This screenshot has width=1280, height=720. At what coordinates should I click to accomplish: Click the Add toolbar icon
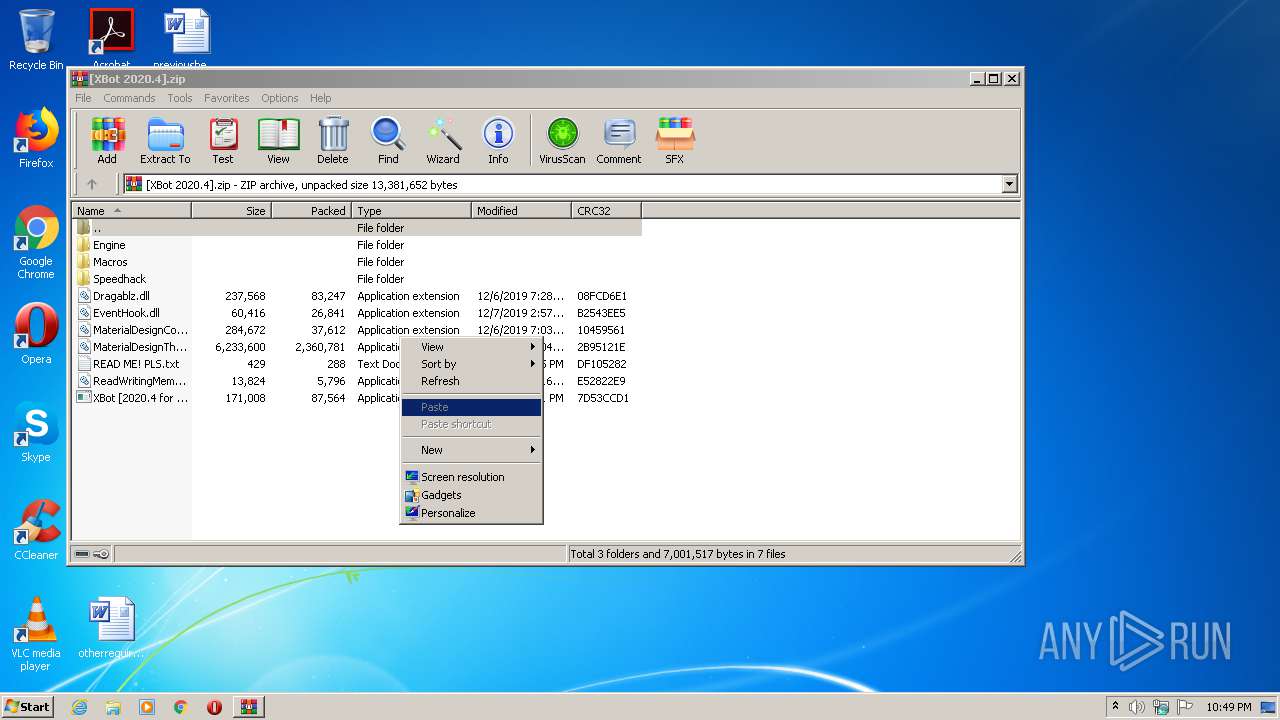pyautogui.click(x=107, y=140)
